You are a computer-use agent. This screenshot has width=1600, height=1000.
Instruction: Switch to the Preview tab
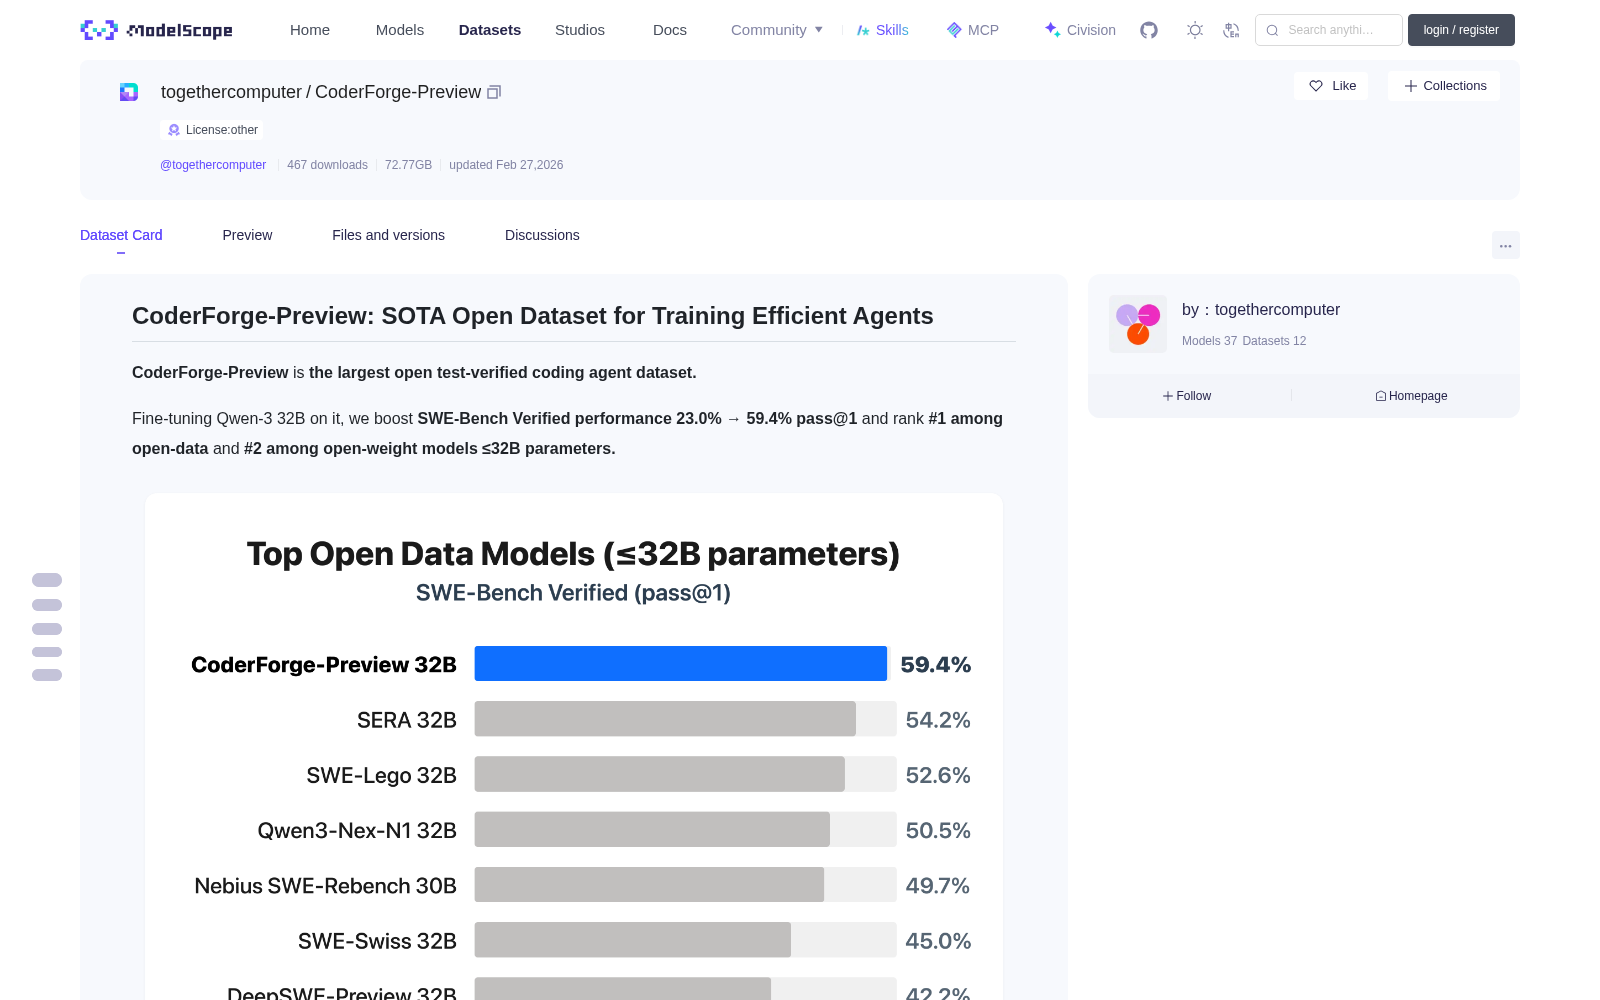tap(247, 235)
